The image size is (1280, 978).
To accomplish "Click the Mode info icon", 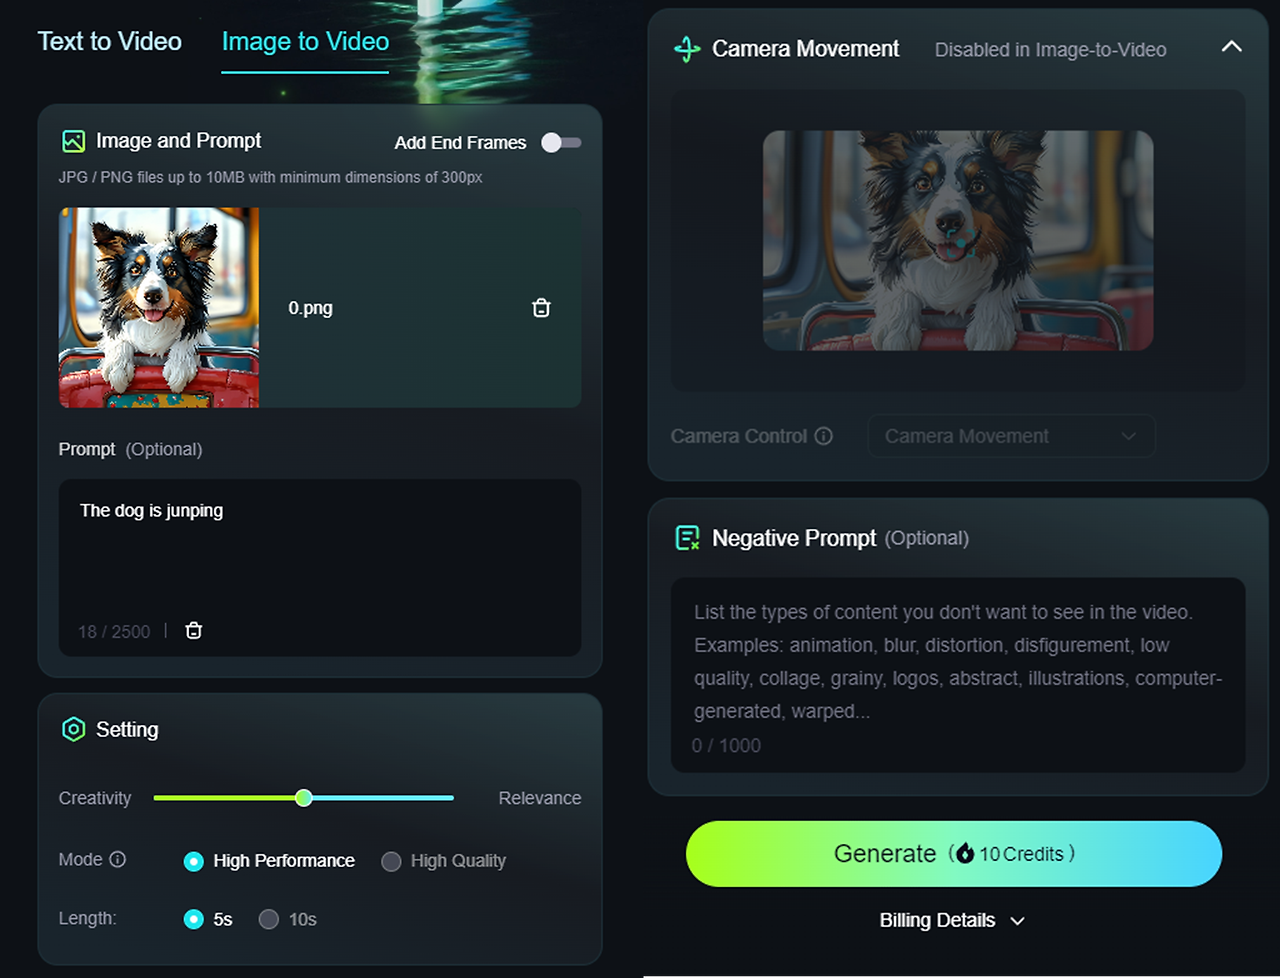I will [118, 859].
